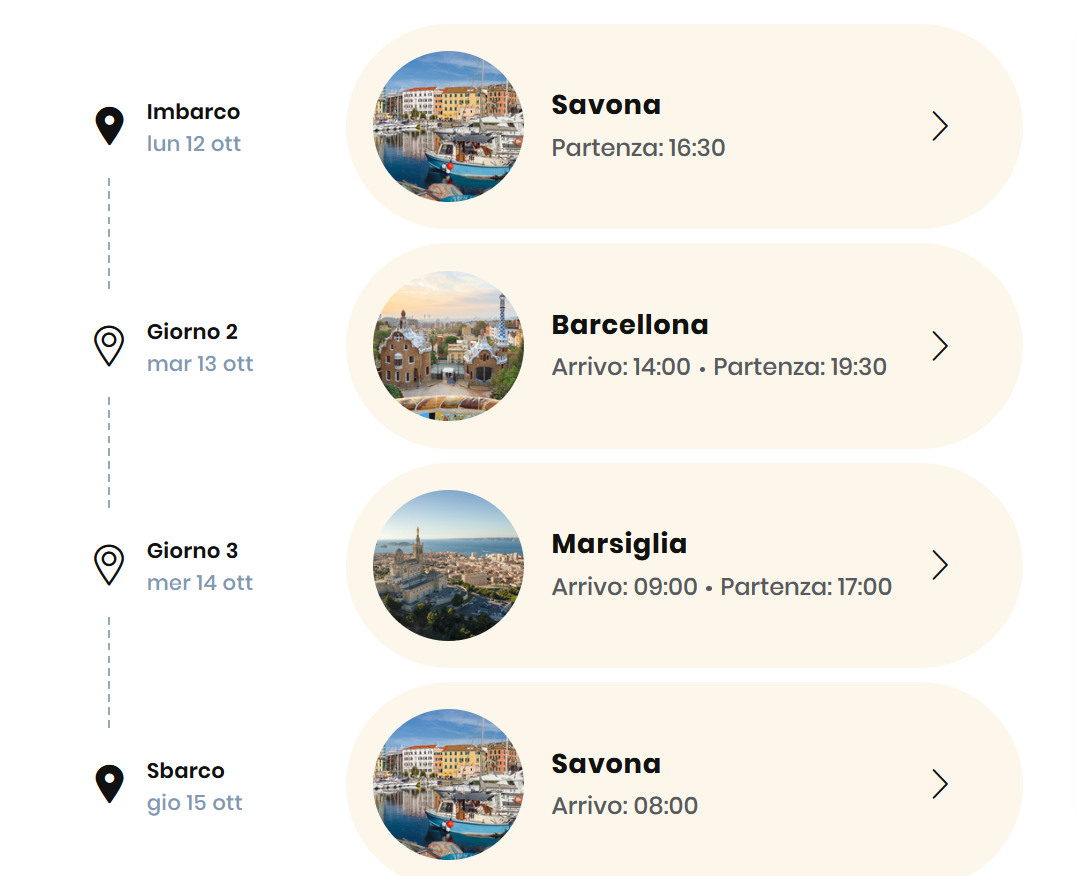Click the Savona photo on disembarkation card
The height and width of the screenshot is (876, 1077).
point(448,784)
